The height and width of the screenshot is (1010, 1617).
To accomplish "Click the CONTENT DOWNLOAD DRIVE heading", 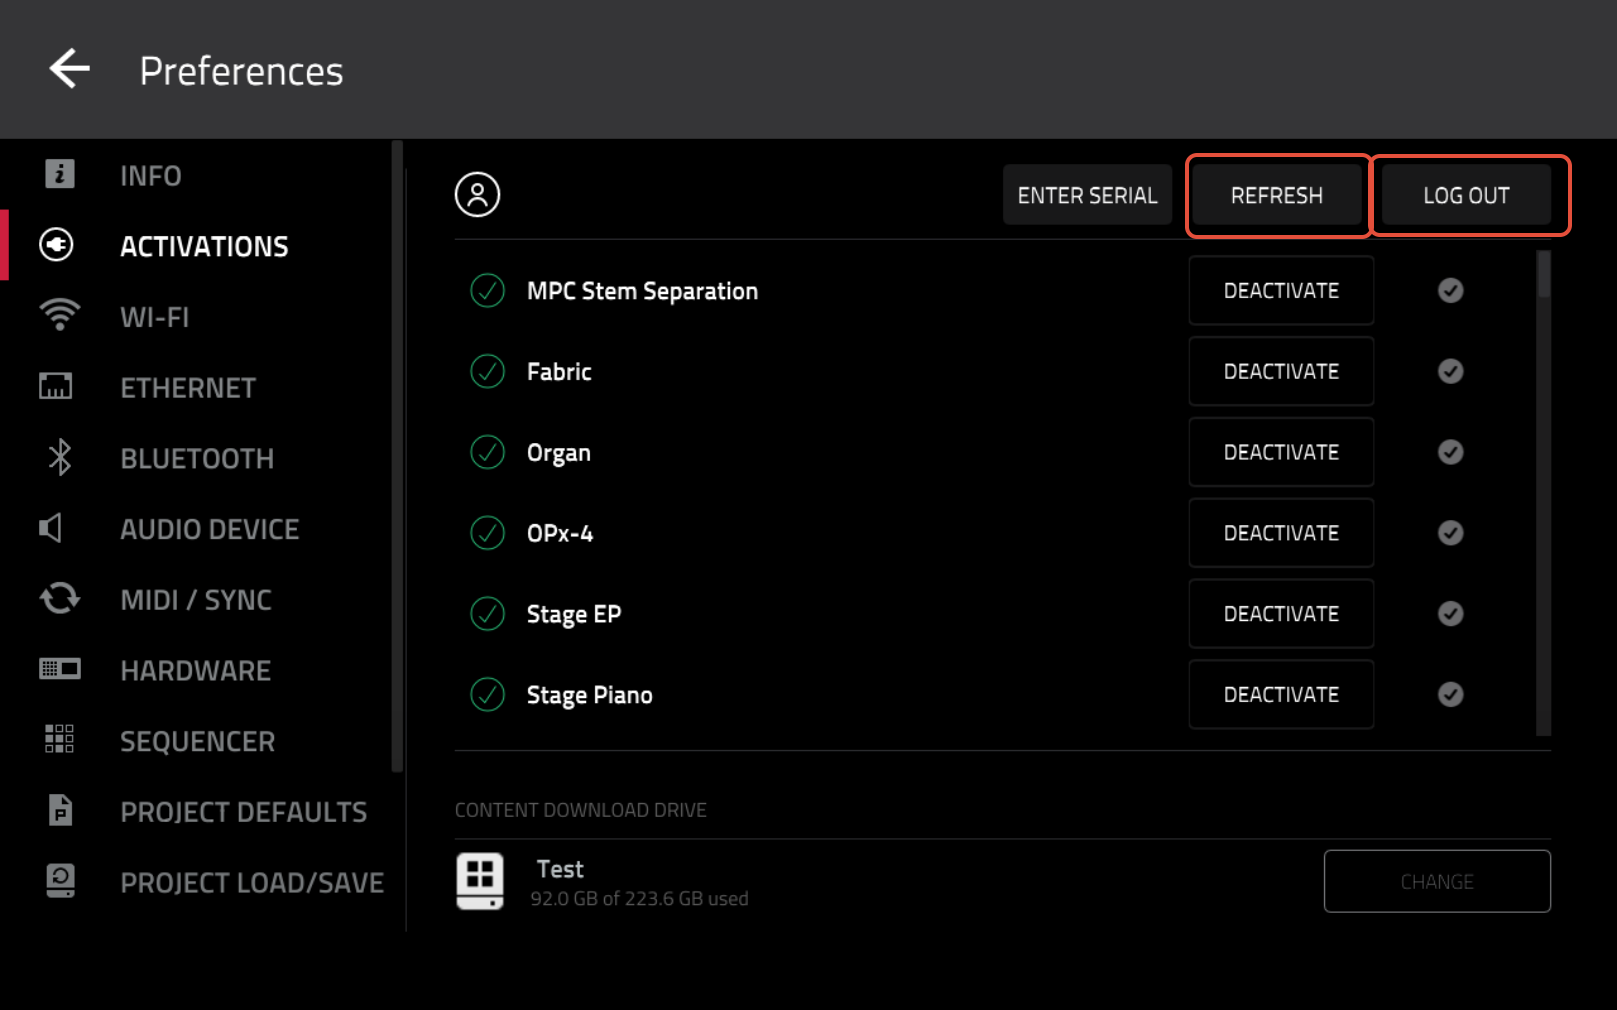I will 581,810.
